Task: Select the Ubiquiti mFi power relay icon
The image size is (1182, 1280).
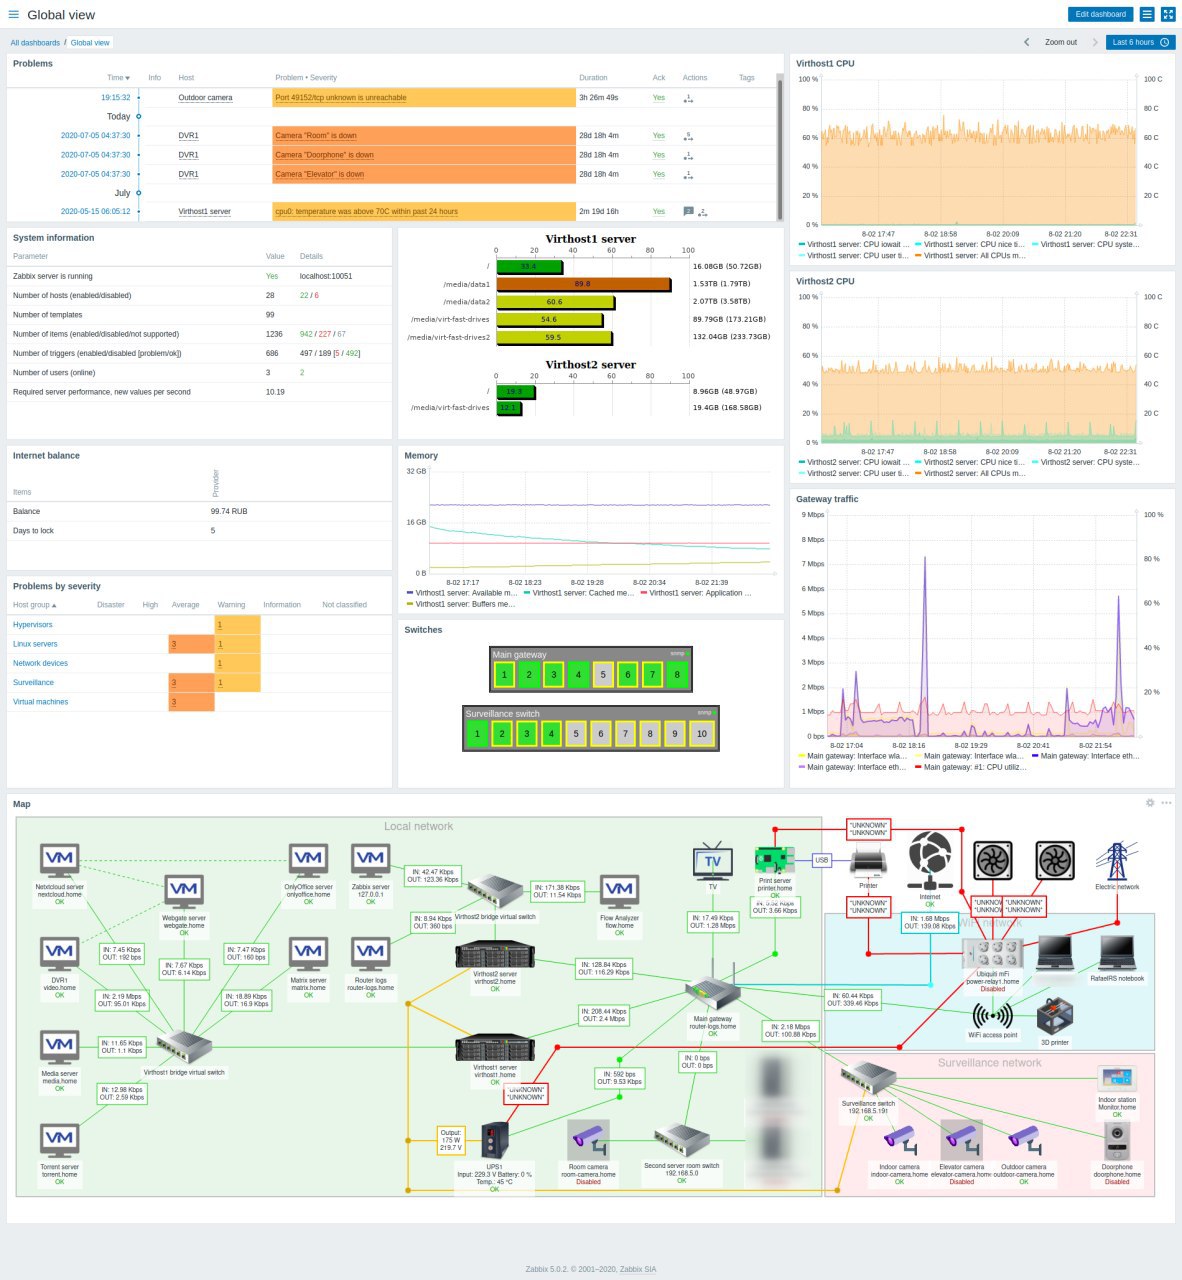Action: point(993,954)
